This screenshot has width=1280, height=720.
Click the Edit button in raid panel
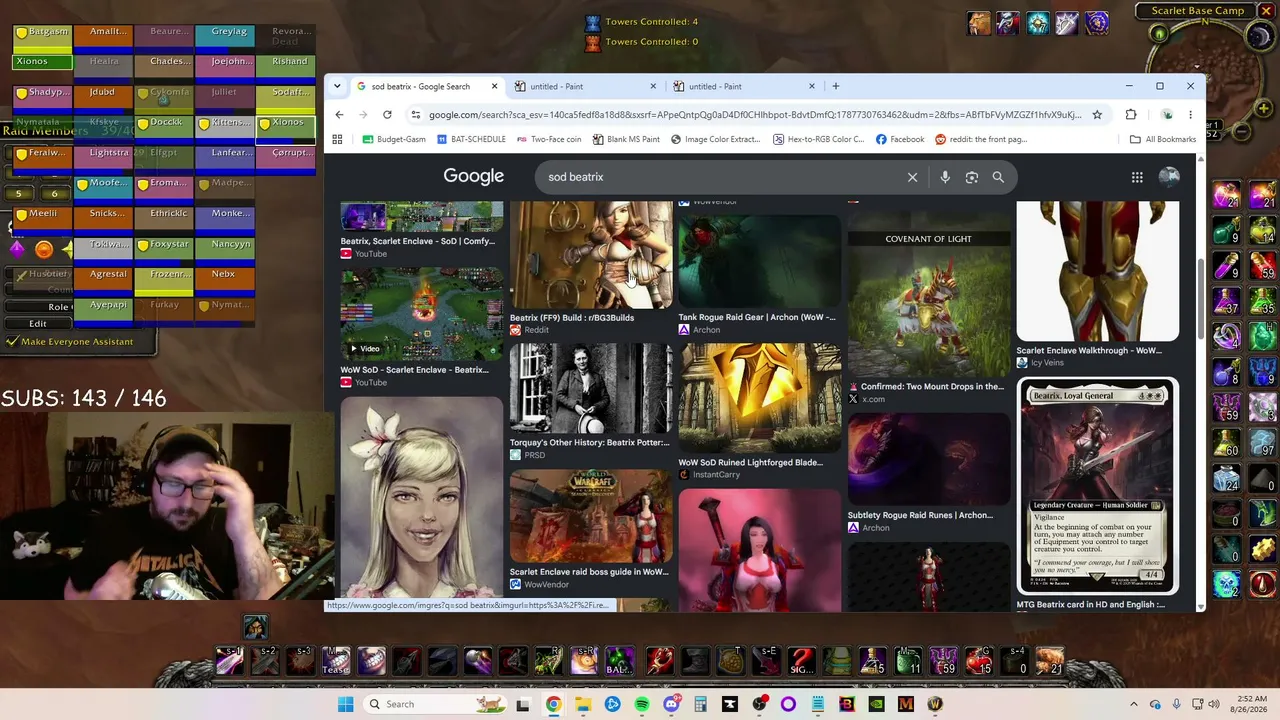pyautogui.click(x=38, y=324)
